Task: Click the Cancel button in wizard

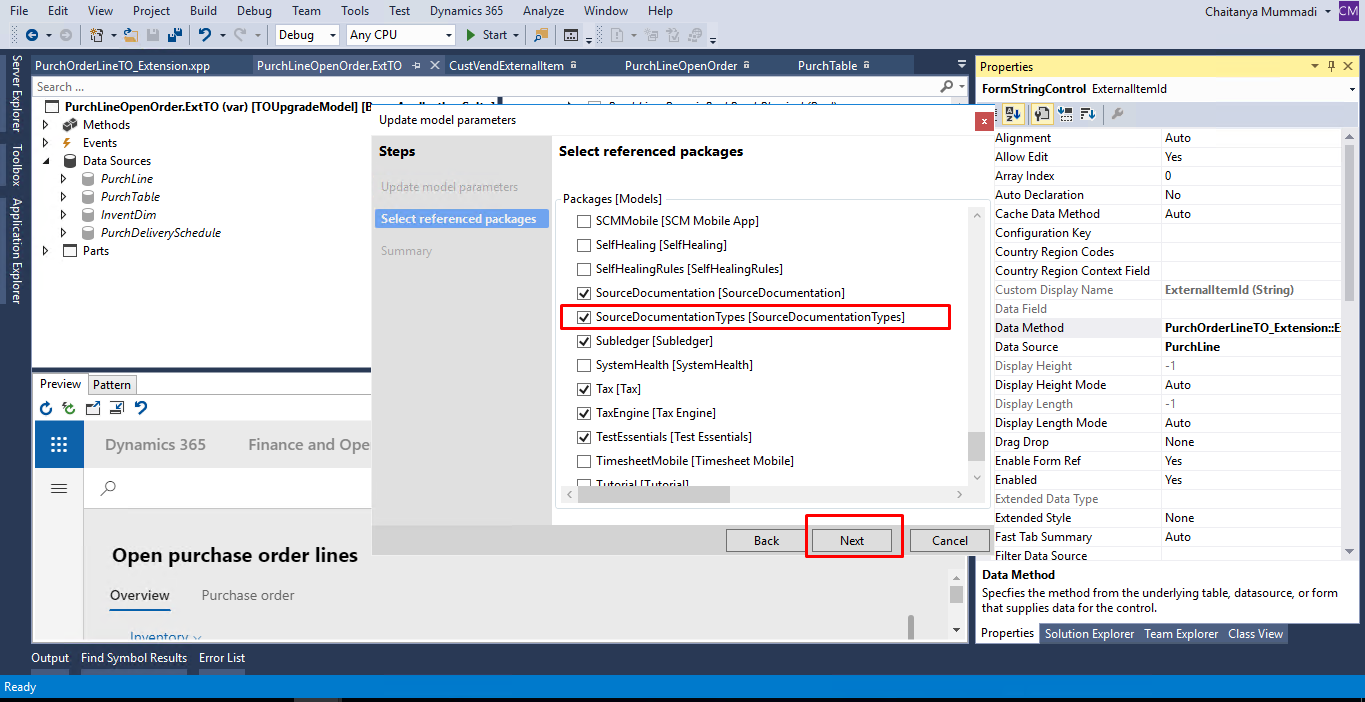Action: click(x=949, y=540)
